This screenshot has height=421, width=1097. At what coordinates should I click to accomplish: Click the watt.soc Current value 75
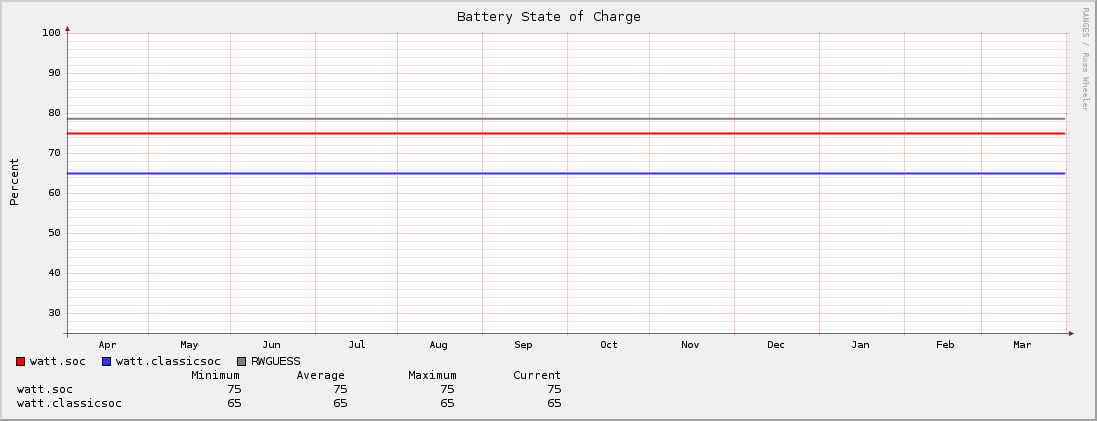pyautogui.click(x=554, y=390)
